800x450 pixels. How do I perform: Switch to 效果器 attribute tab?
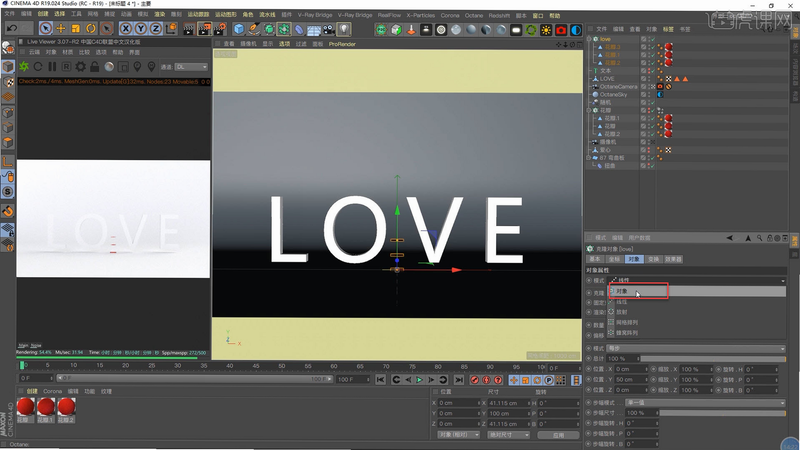click(673, 259)
